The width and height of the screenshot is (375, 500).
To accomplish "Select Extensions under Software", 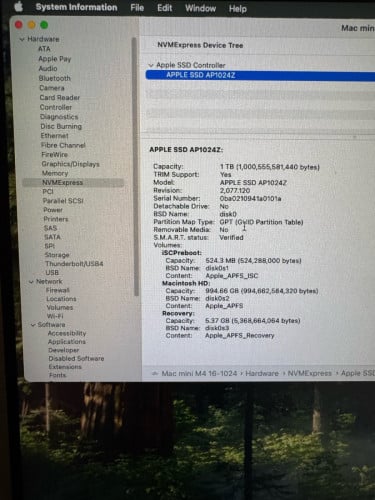I will (x=65, y=367).
